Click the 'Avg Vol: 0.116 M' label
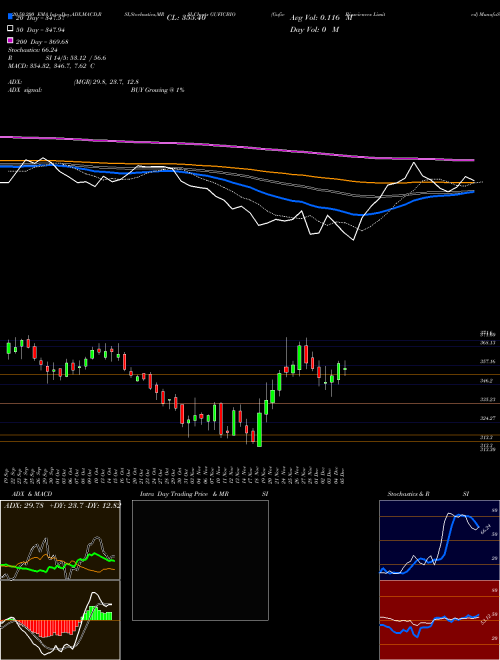The height and width of the screenshot is (660, 500). [x=321, y=18]
